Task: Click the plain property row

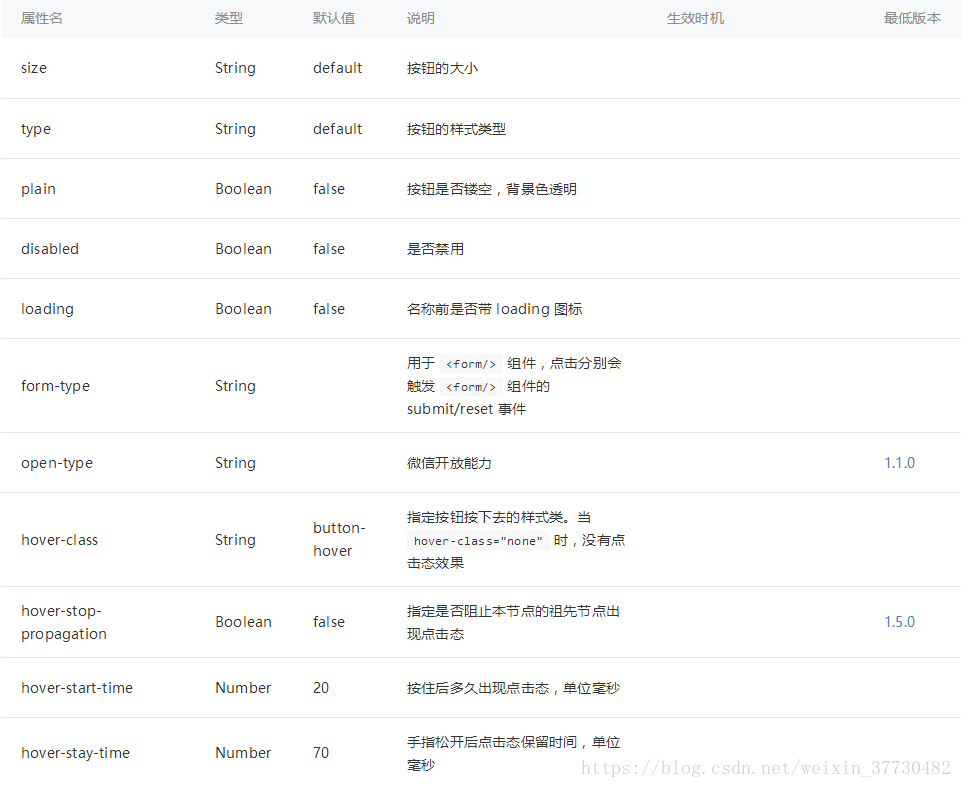Action: 38,188
